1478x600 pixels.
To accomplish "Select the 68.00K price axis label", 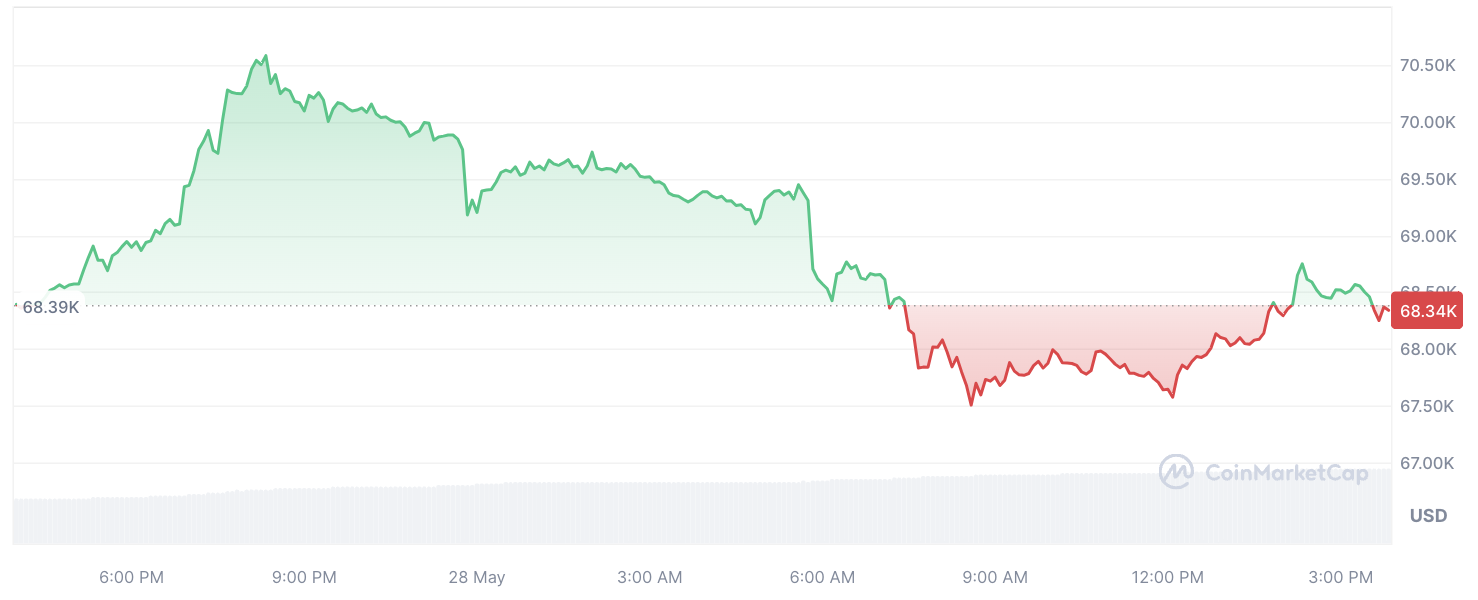I will pos(1427,350).
